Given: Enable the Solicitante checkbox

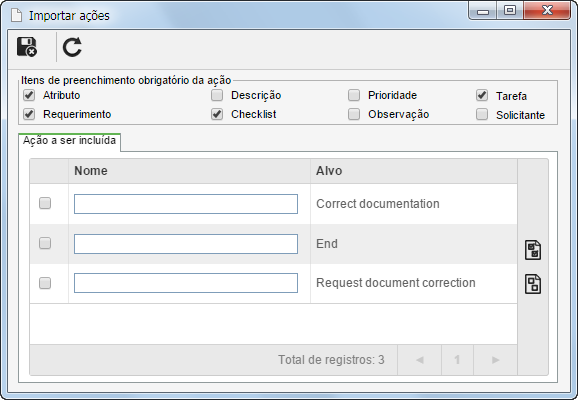Looking at the screenshot, I should pos(482,114).
